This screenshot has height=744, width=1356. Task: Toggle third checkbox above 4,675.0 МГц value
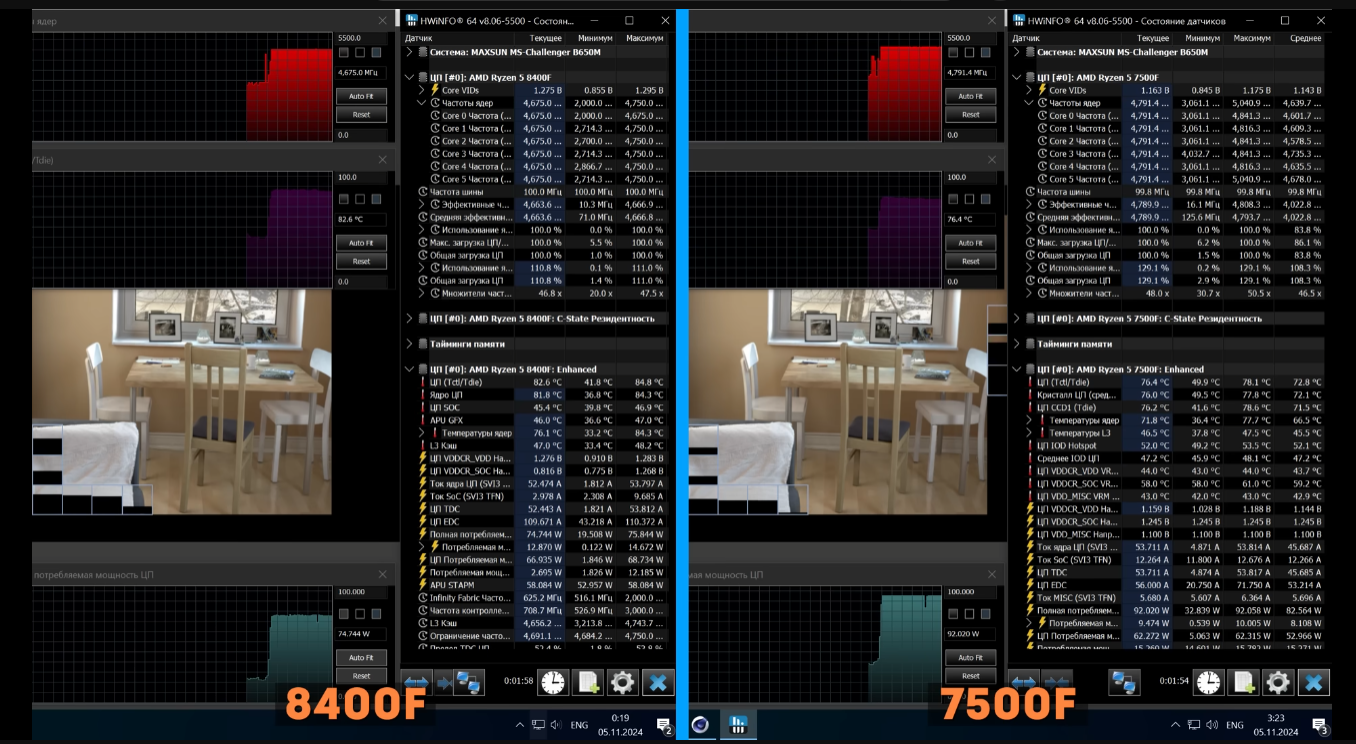[x=376, y=52]
